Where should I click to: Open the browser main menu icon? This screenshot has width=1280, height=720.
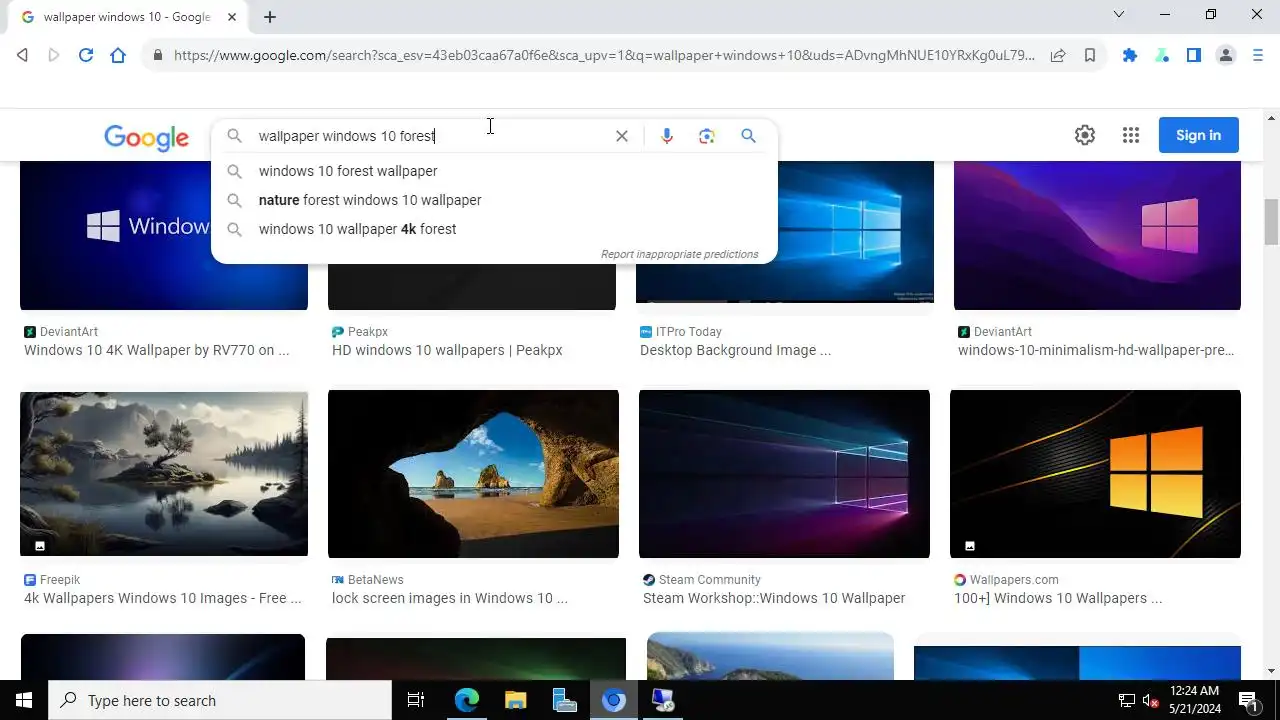click(1258, 56)
